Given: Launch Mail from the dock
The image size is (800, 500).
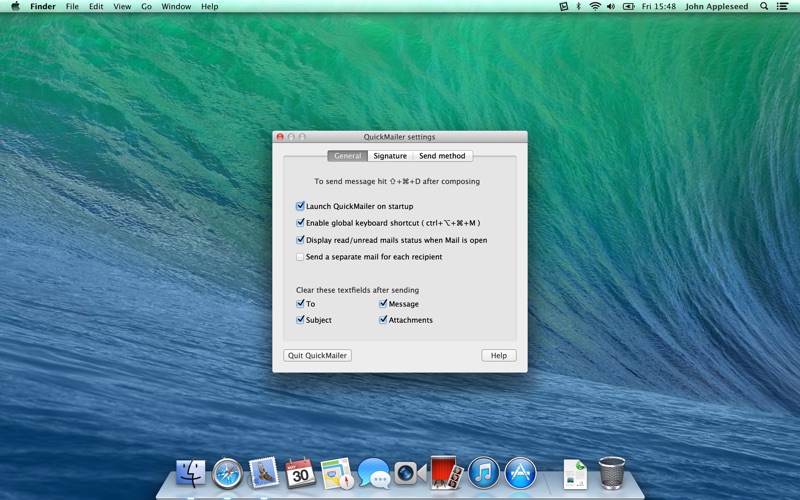Looking at the screenshot, I should 264,472.
